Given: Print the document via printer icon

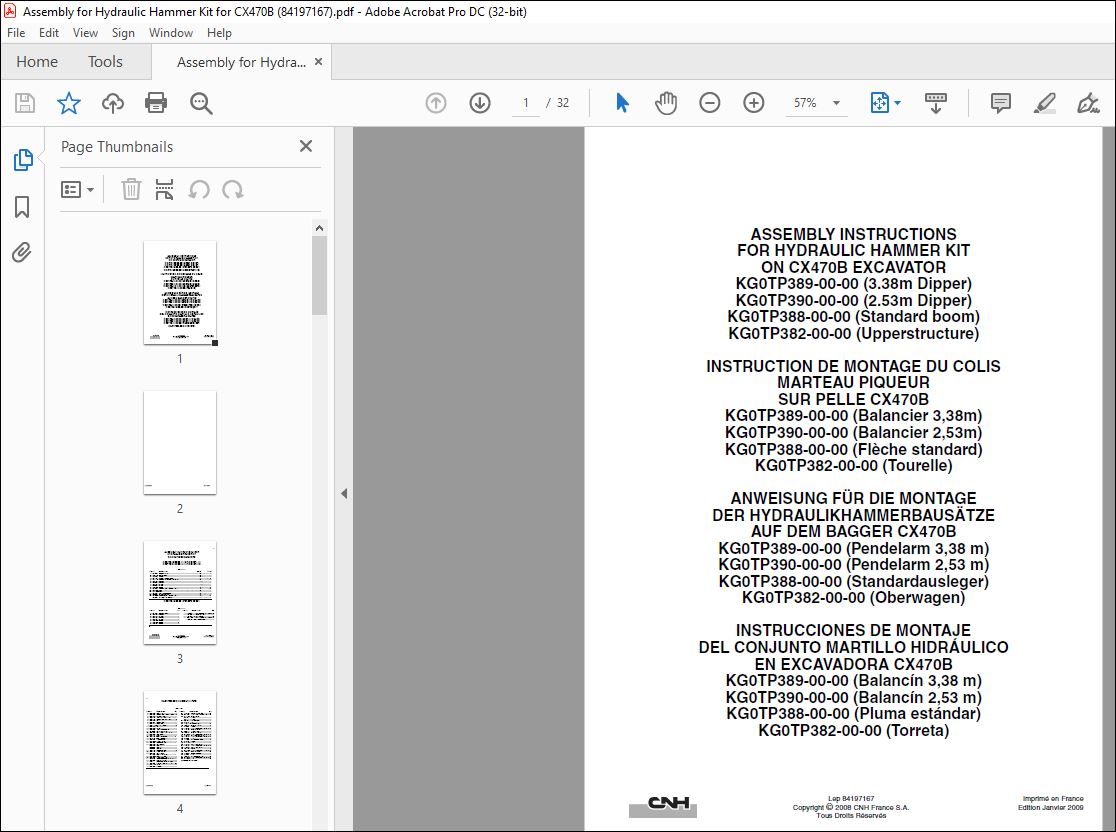Looking at the screenshot, I should pyautogui.click(x=156, y=103).
